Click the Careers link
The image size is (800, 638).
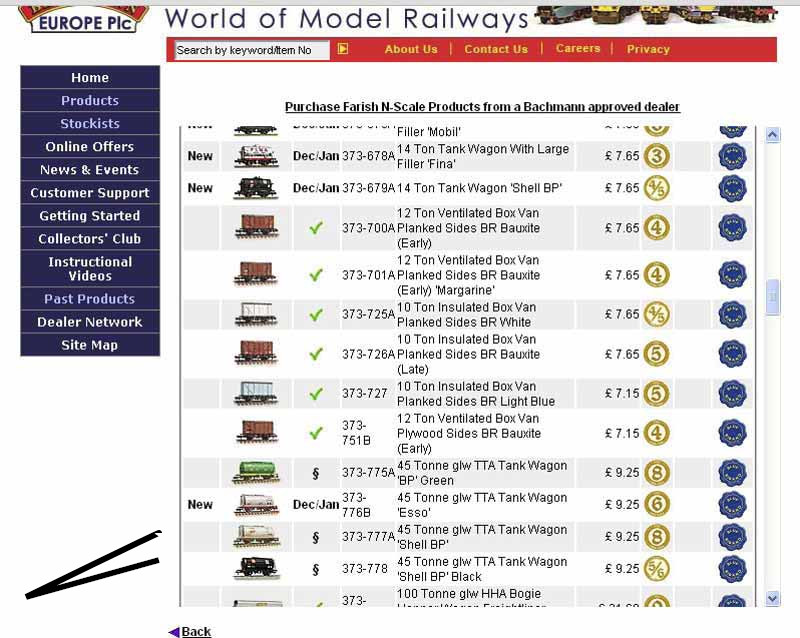578,48
